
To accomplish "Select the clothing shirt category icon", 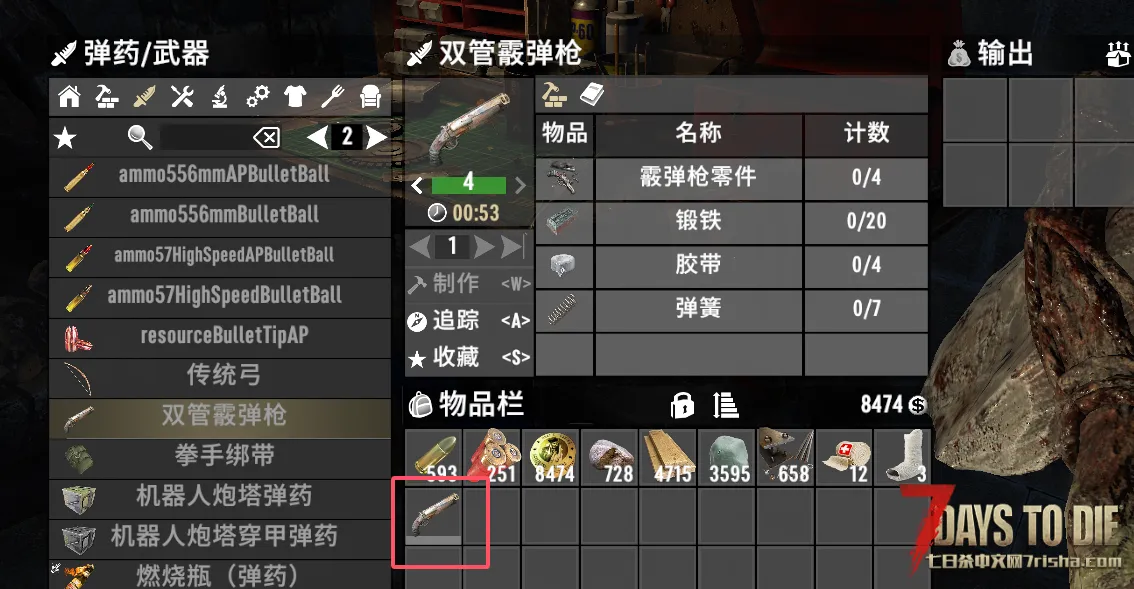I will 295,97.
